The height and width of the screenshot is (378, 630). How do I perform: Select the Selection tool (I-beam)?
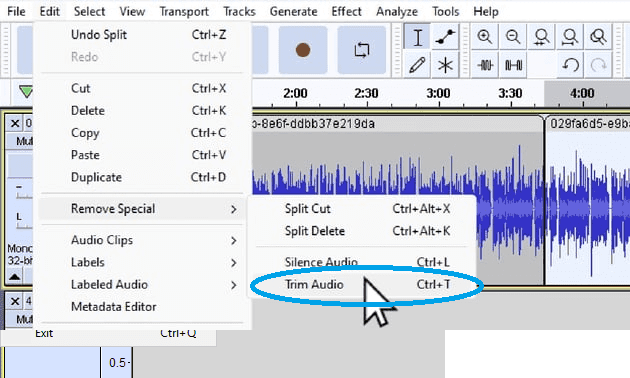417,37
